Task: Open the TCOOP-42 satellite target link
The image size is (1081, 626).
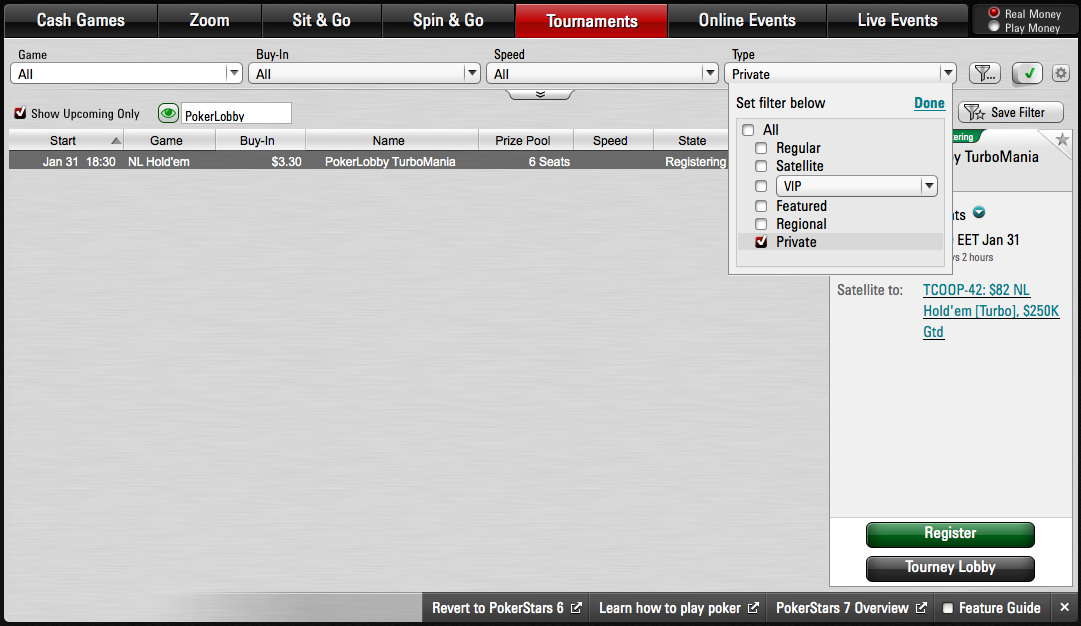Action: (x=991, y=311)
